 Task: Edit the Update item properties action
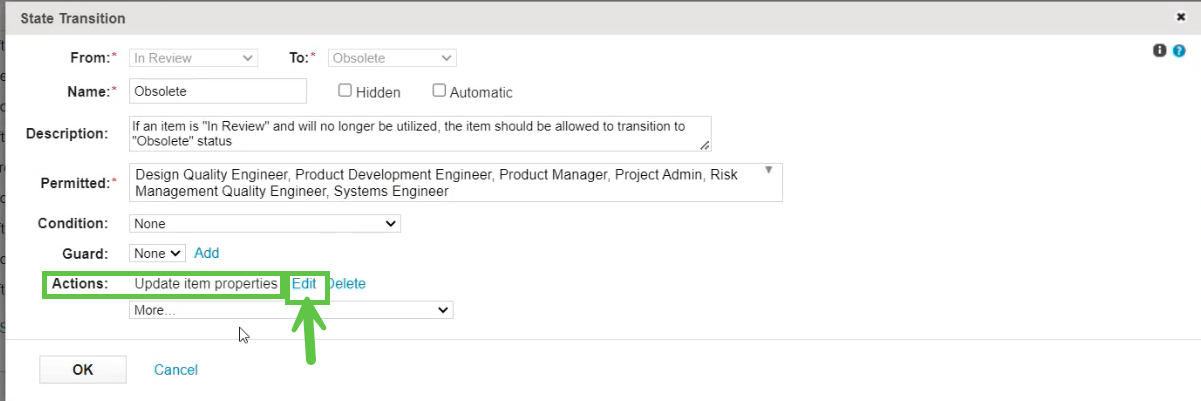point(304,284)
